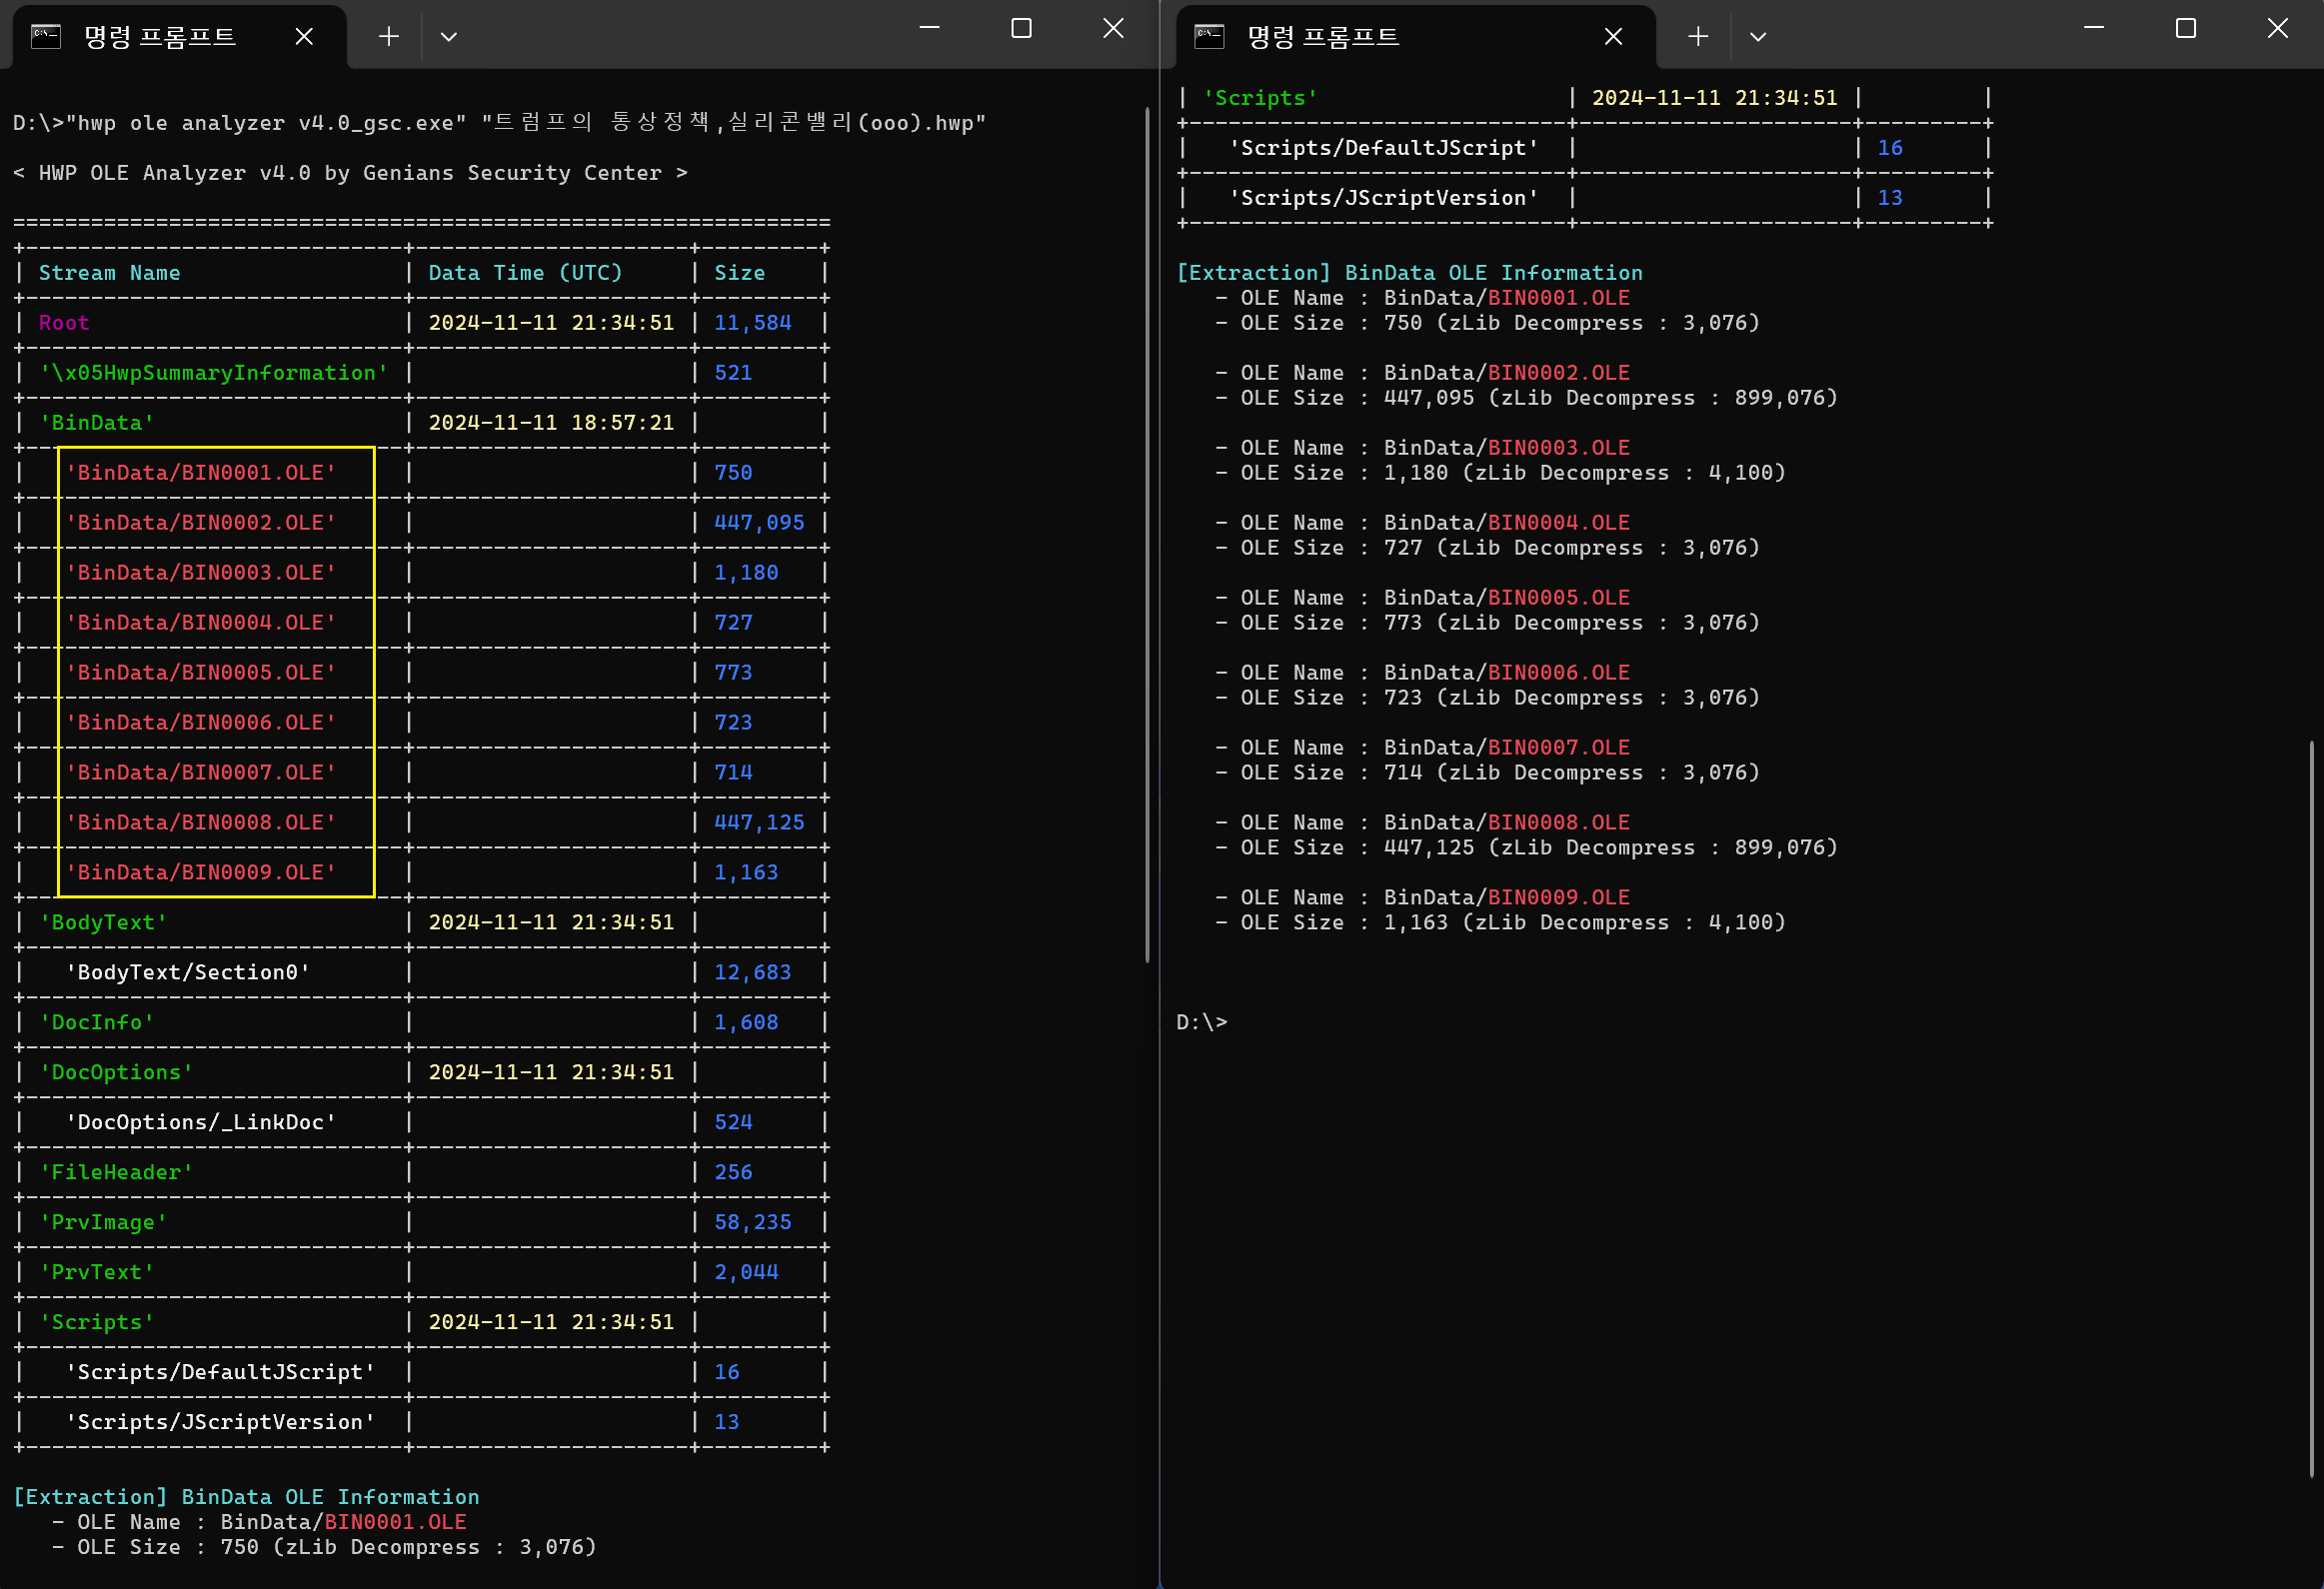Open the right terminal's profile dropdown arrow
The image size is (2324, 1589).
click(x=1758, y=37)
